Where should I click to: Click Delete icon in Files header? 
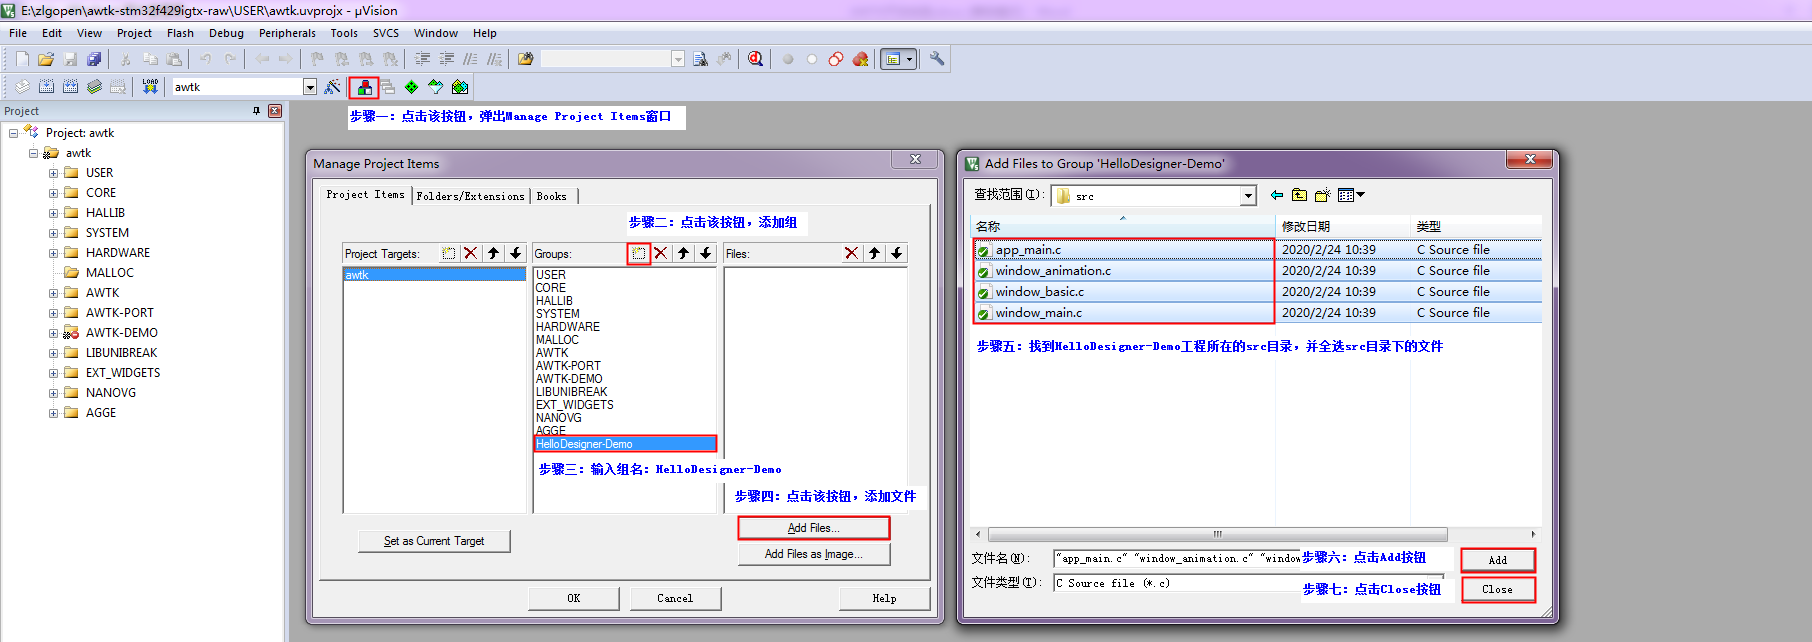click(851, 253)
